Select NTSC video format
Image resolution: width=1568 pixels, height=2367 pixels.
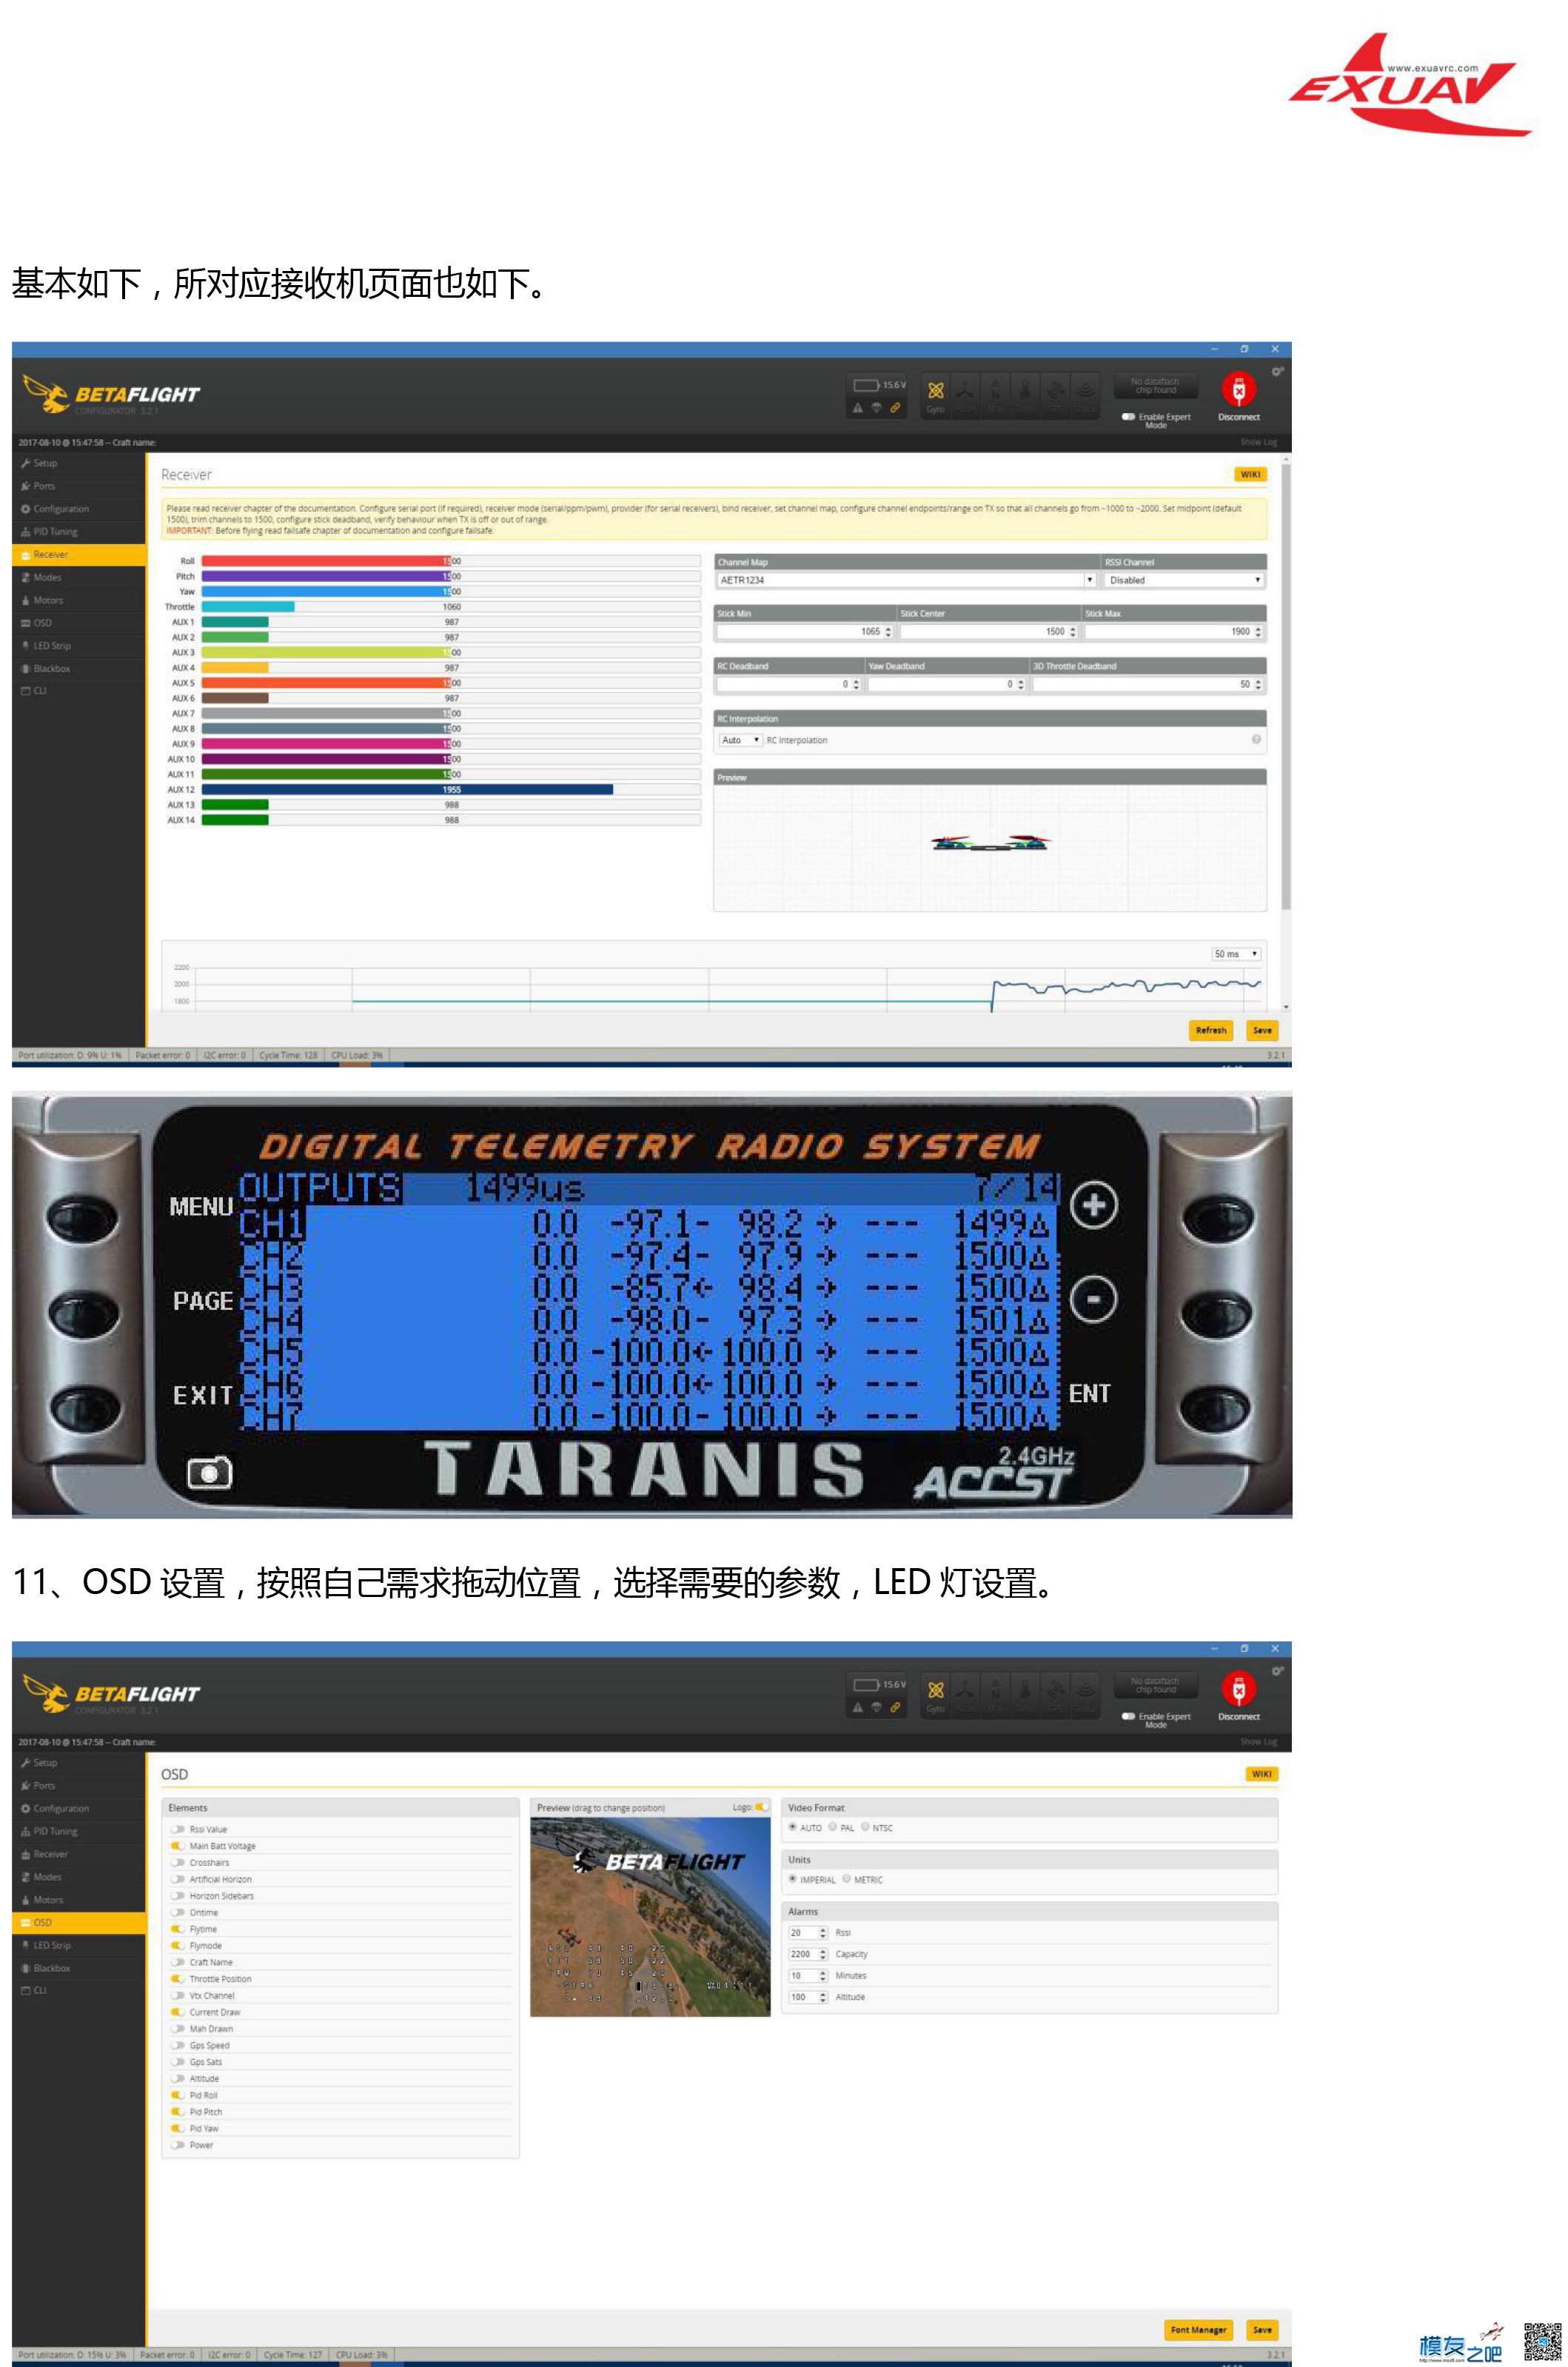tap(865, 1827)
